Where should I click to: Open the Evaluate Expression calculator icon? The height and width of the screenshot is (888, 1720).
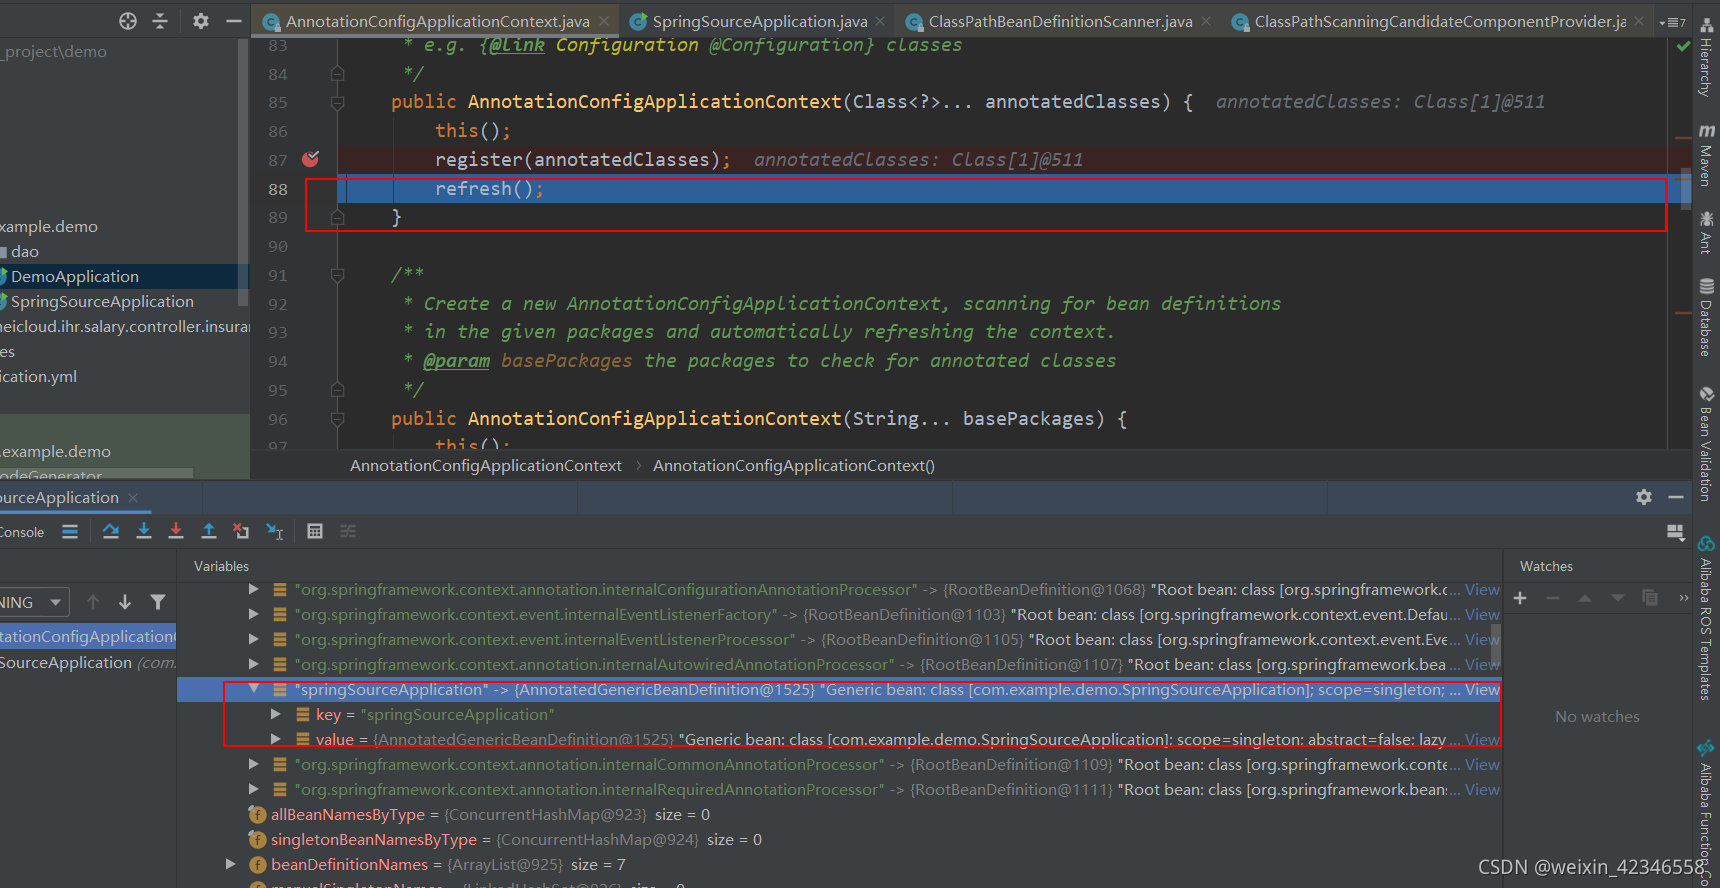click(x=315, y=531)
